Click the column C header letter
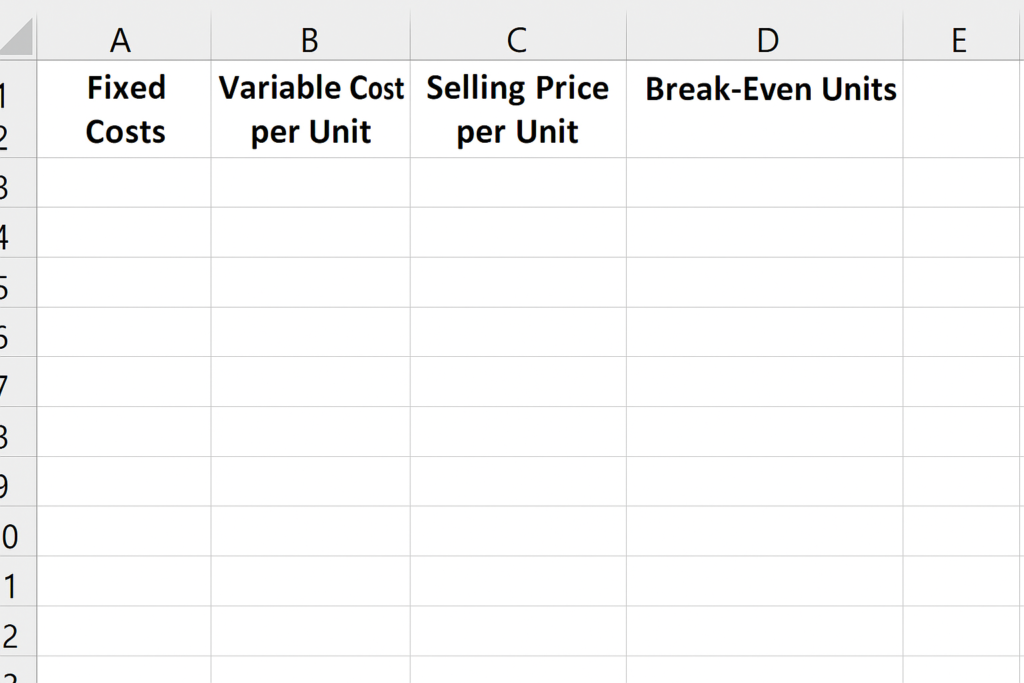This screenshot has width=1024, height=683. tap(517, 39)
